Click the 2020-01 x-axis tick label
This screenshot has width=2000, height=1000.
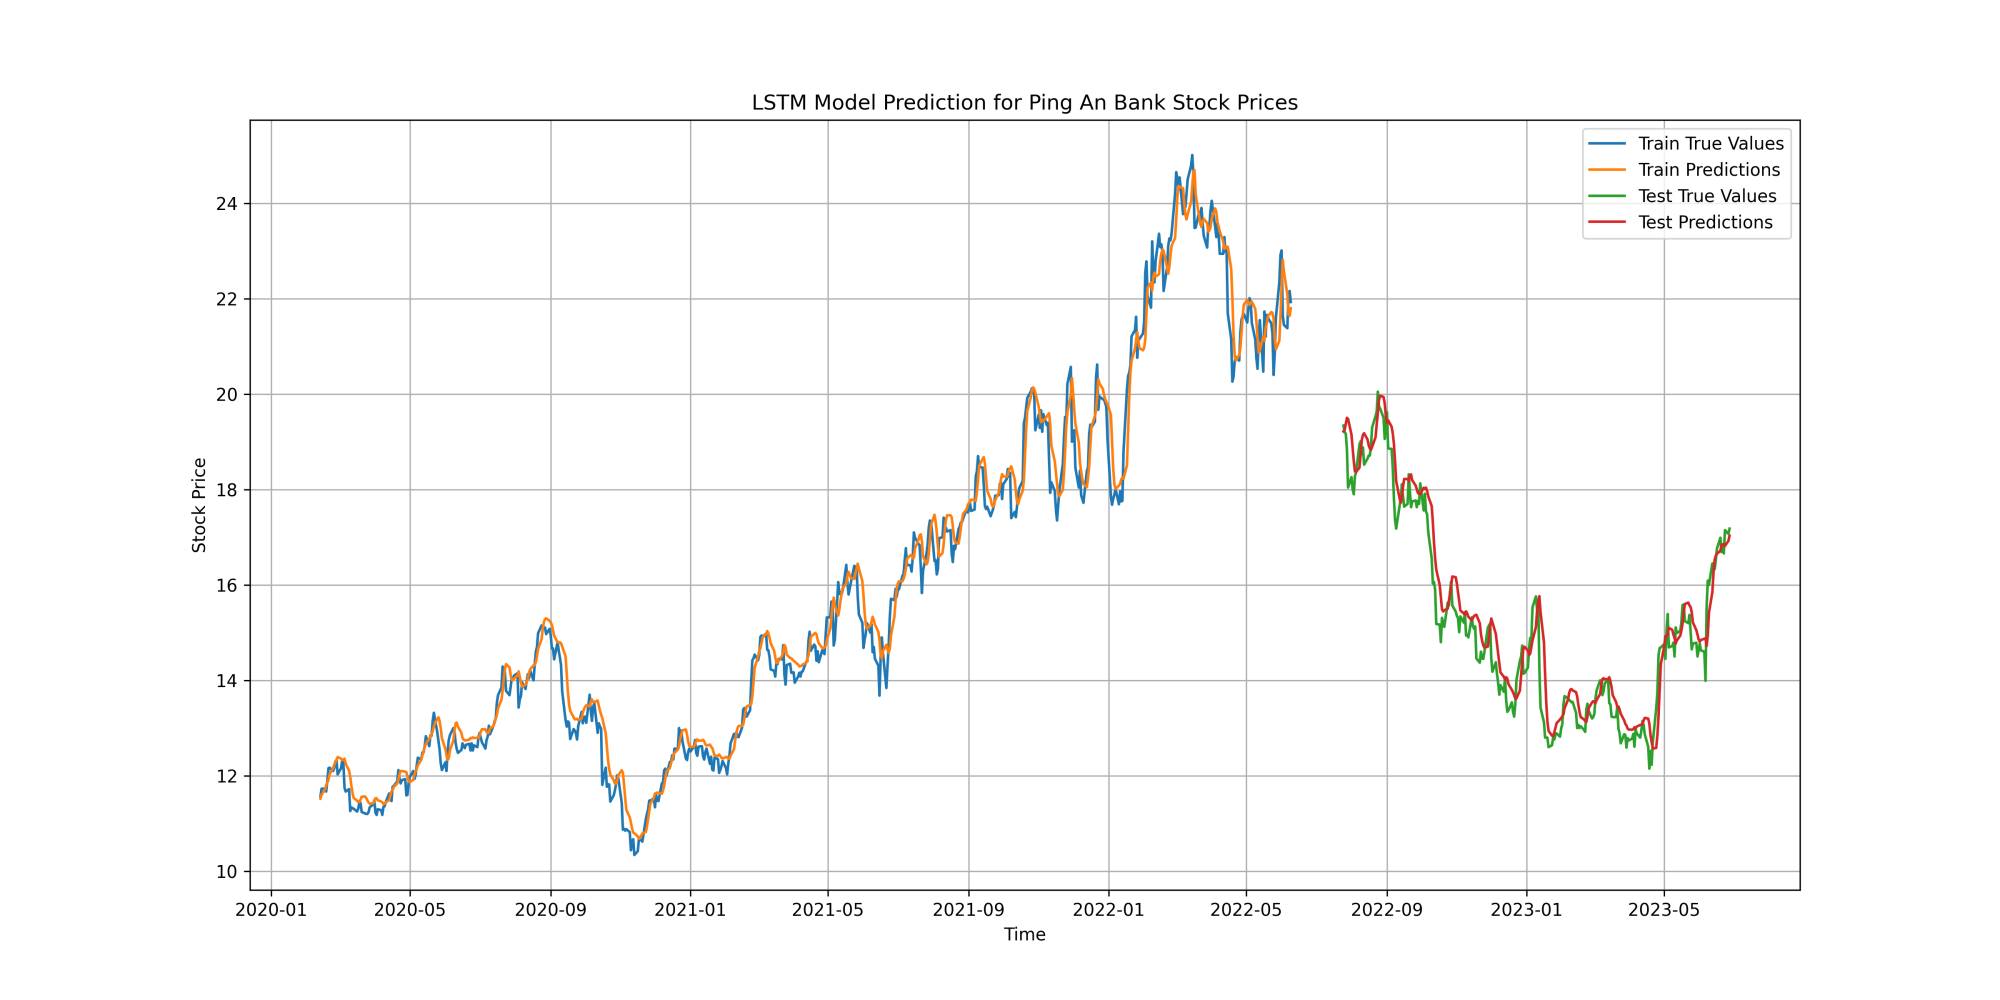pos(271,910)
